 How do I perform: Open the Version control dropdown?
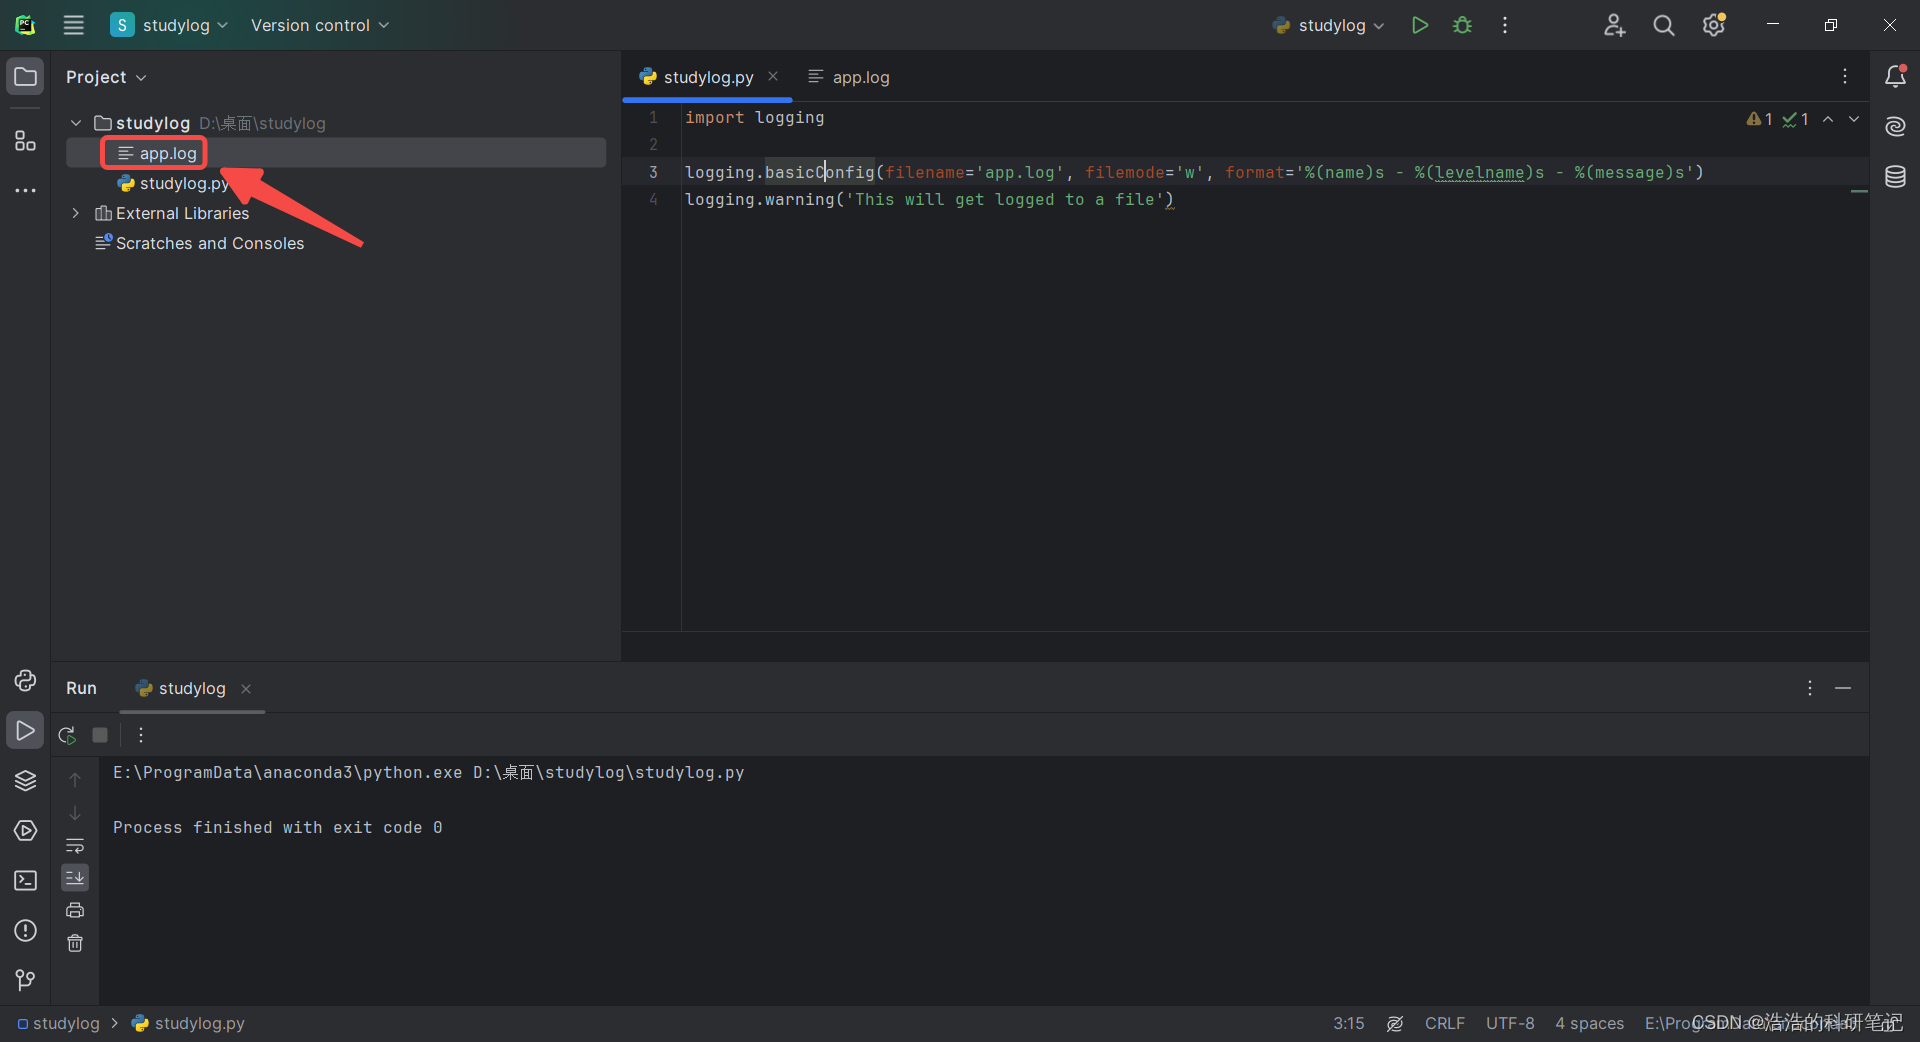pos(319,25)
